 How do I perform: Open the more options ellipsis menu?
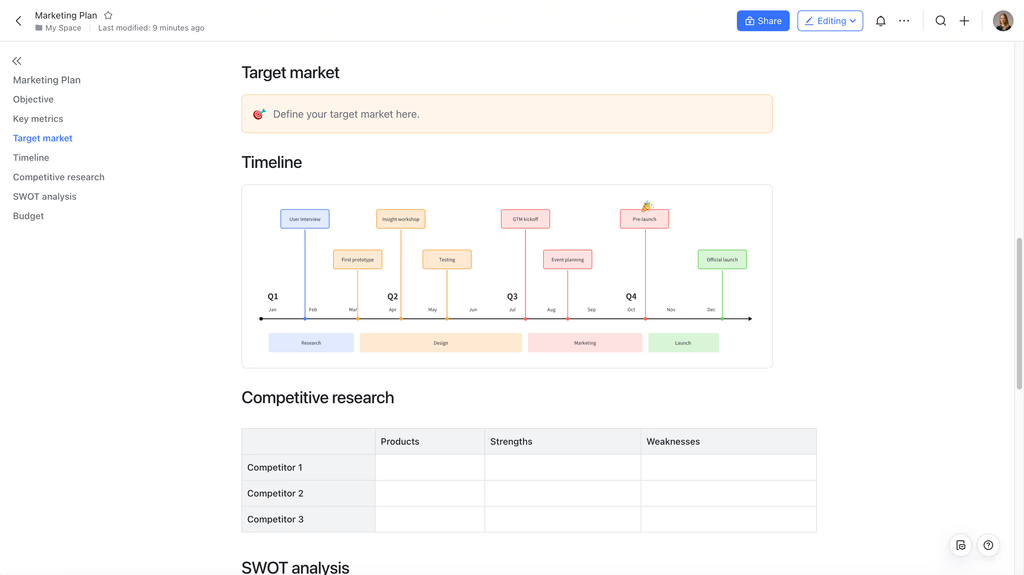904,21
